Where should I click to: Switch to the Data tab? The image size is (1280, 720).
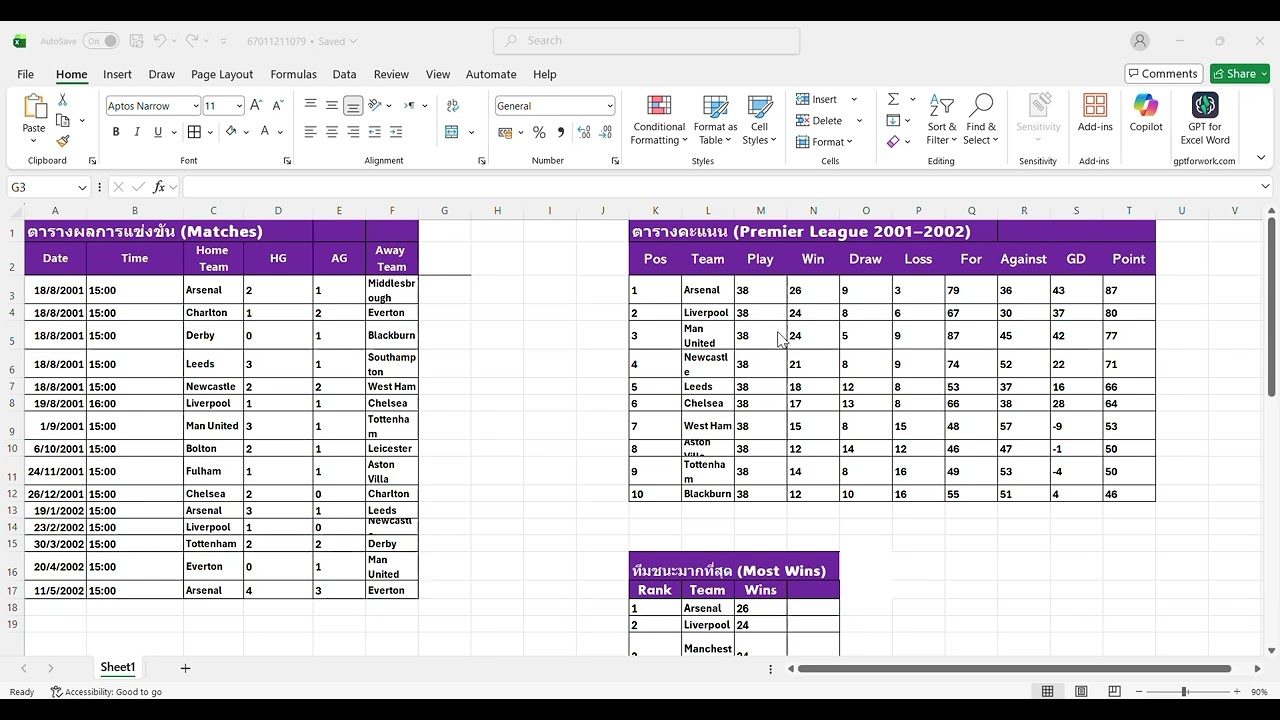(x=344, y=74)
